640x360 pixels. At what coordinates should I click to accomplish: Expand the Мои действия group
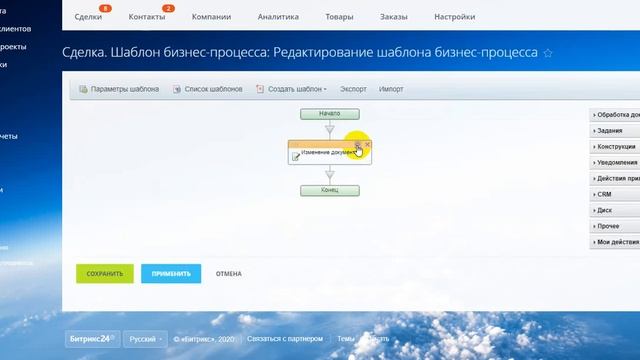pyautogui.click(x=615, y=242)
